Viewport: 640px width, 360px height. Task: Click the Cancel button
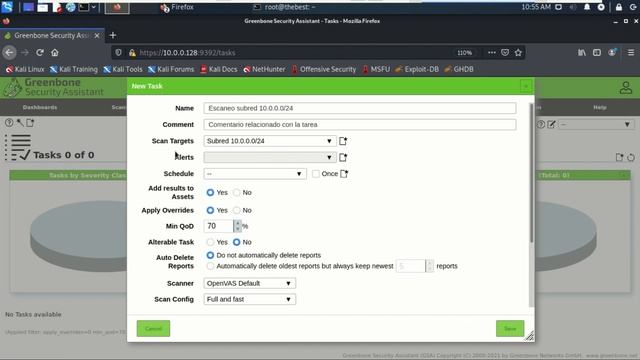(153, 329)
